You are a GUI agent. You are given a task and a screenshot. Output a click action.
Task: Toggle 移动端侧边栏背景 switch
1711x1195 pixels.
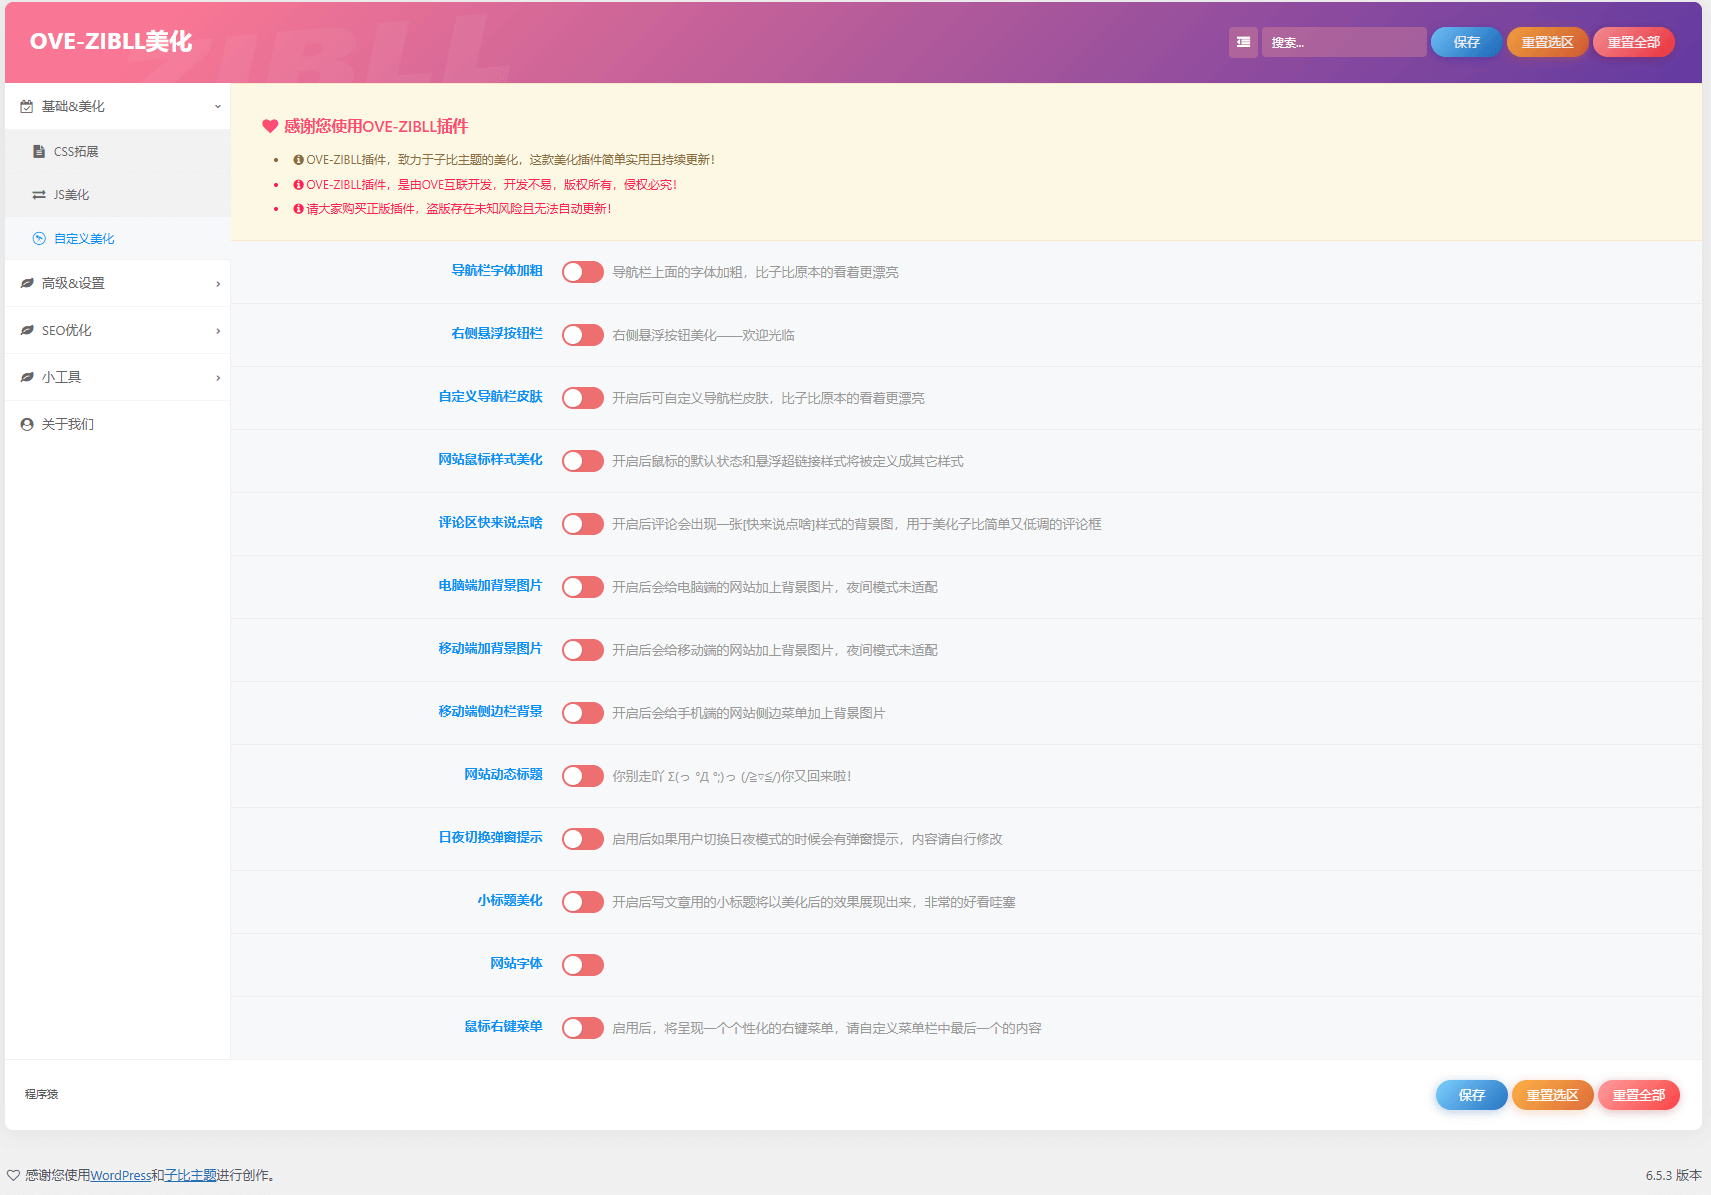[x=582, y=713]
